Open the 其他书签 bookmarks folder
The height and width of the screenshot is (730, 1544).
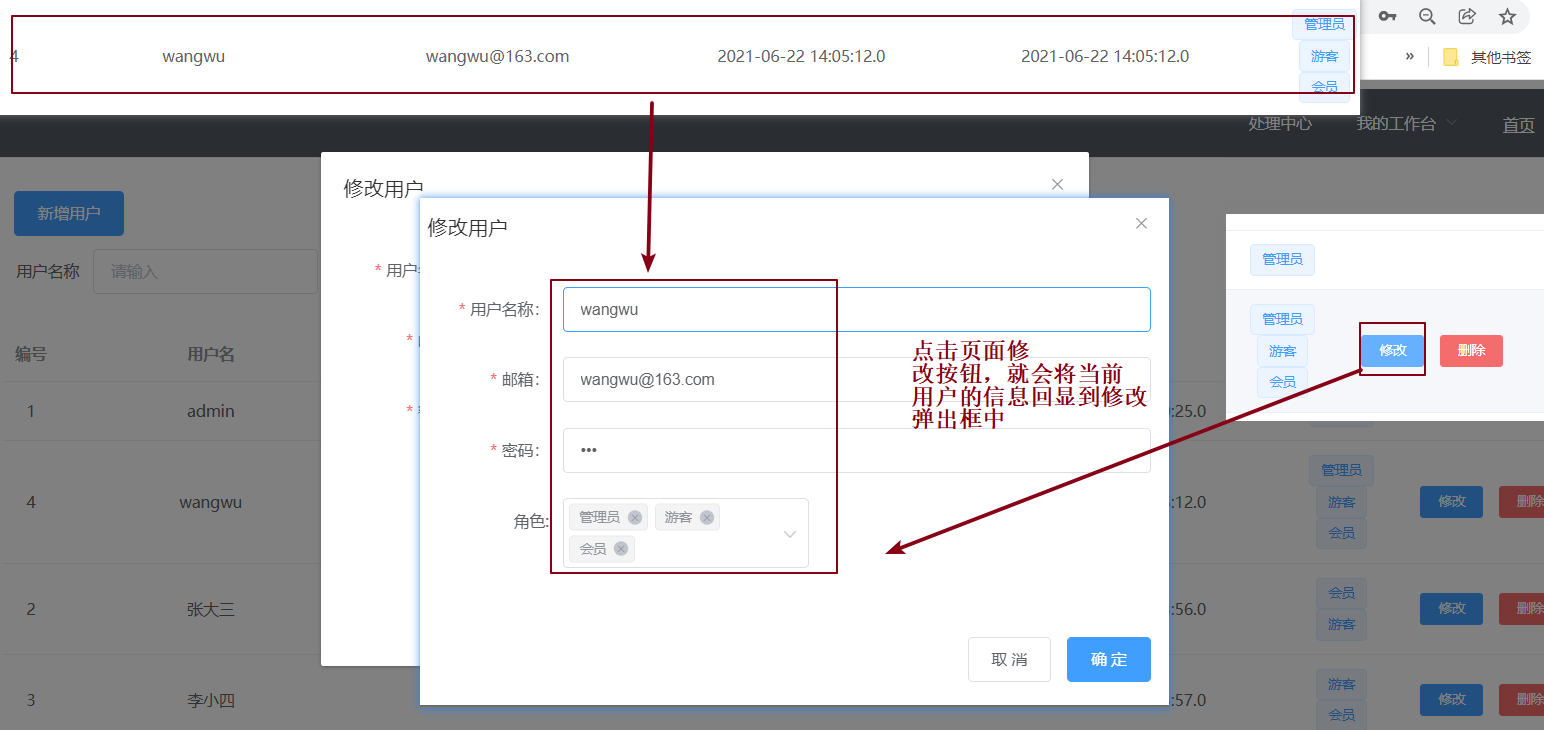(x=1487, y=57)
